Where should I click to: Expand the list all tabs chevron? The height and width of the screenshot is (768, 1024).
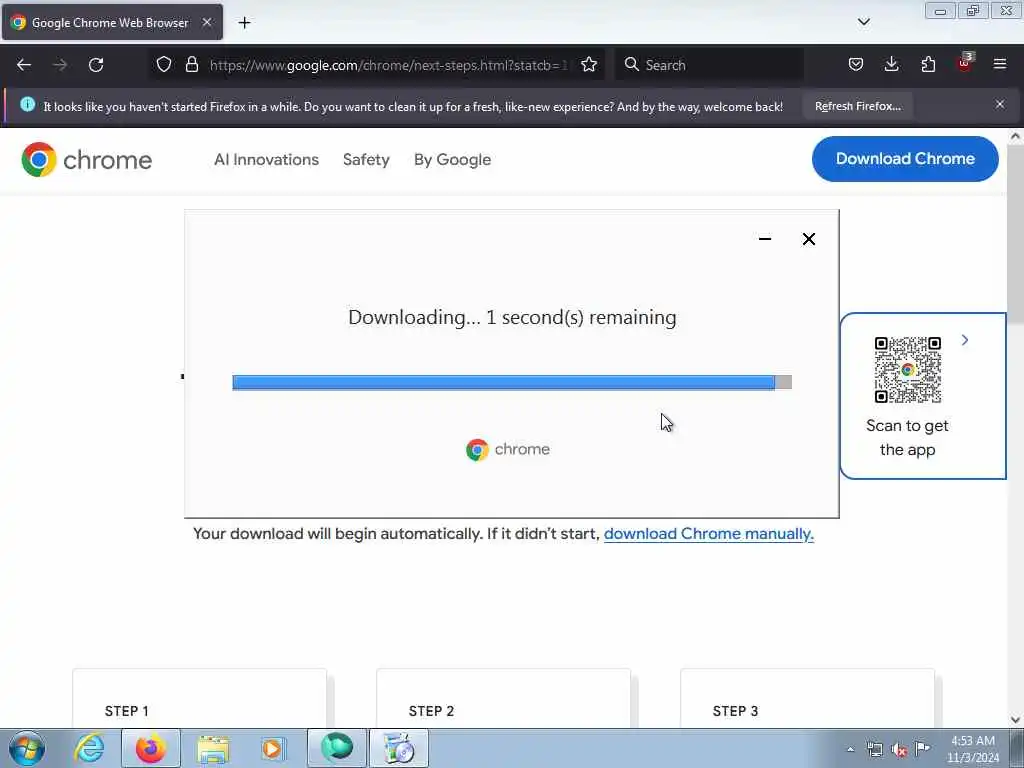pyautogui.click(x=863, y=22)
